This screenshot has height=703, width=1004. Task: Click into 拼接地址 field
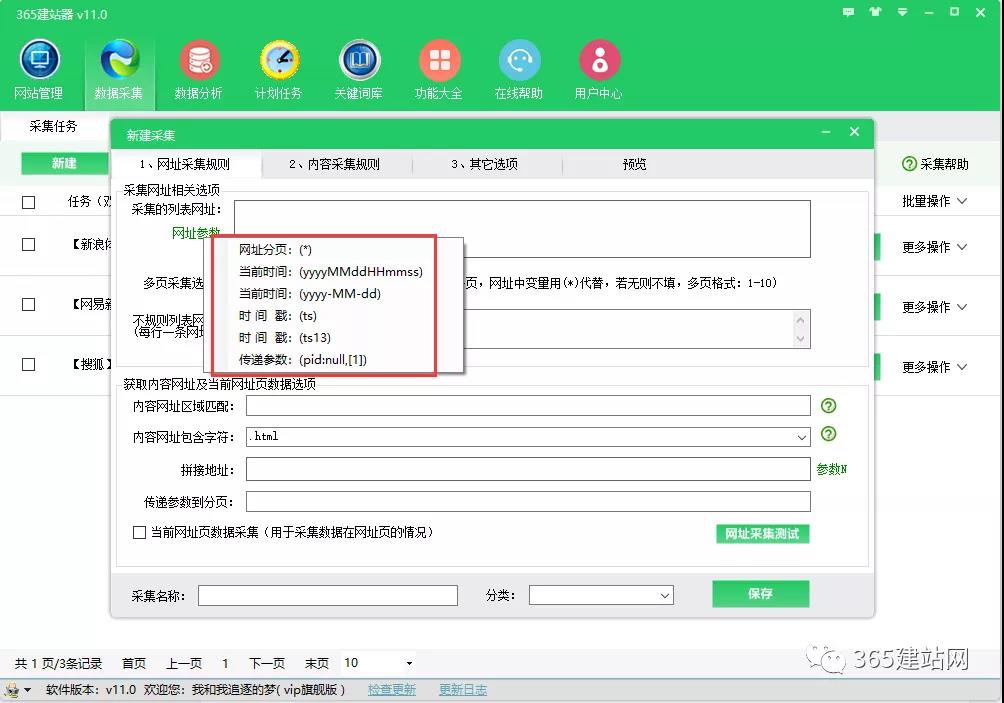click(528, 469)
